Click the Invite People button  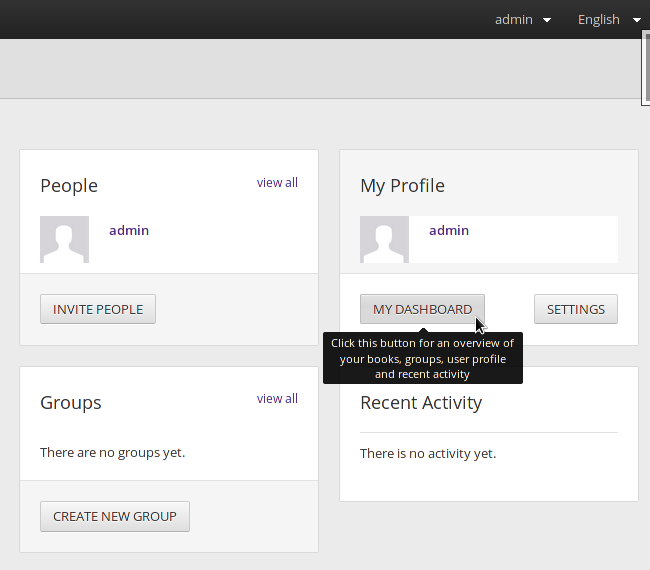(98, 309)
